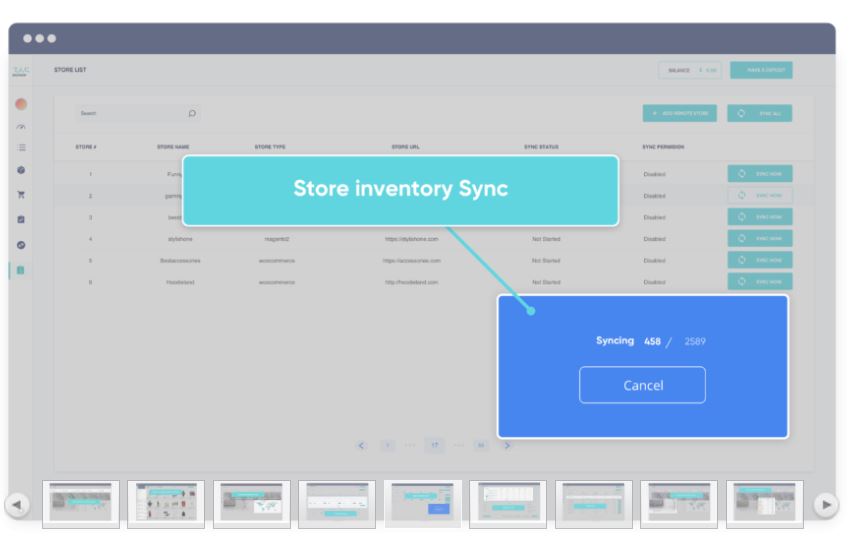Select the active store list sidebar icon
Image resolution: width=861 pixels, height=543 pixels.
(x=21, y=270)
